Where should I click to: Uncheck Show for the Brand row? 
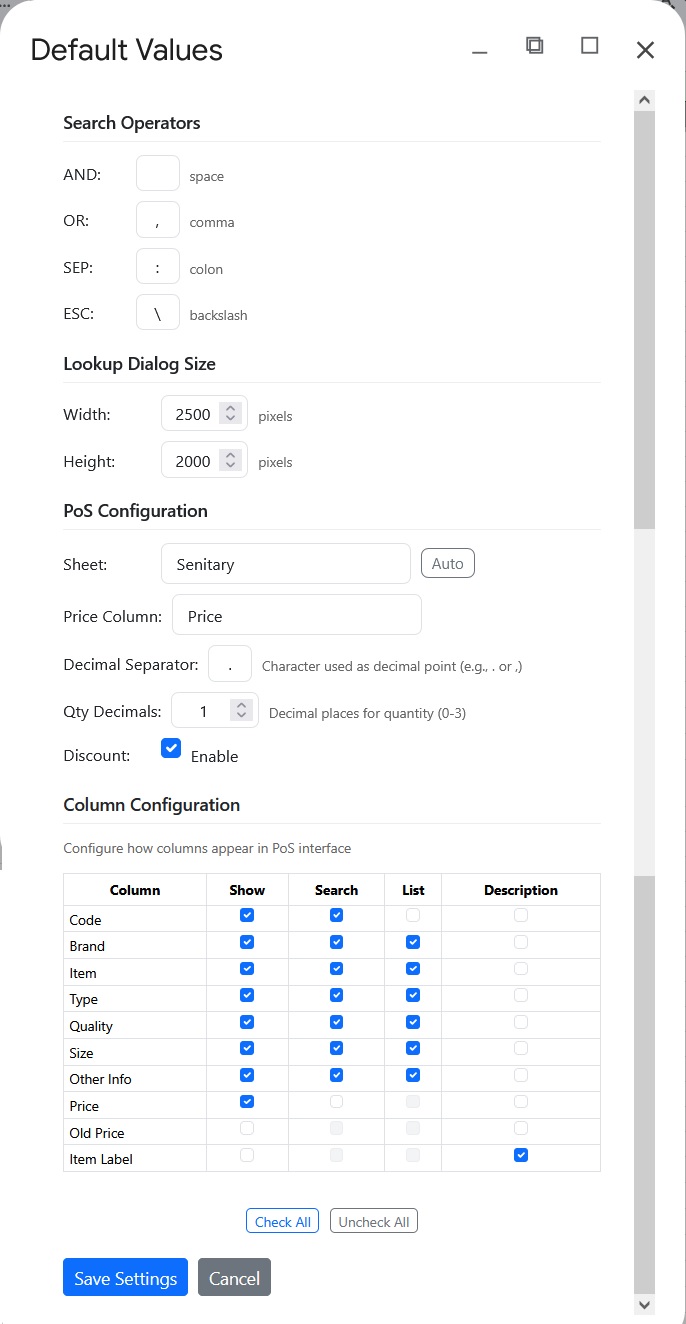[x=247, y=942]
